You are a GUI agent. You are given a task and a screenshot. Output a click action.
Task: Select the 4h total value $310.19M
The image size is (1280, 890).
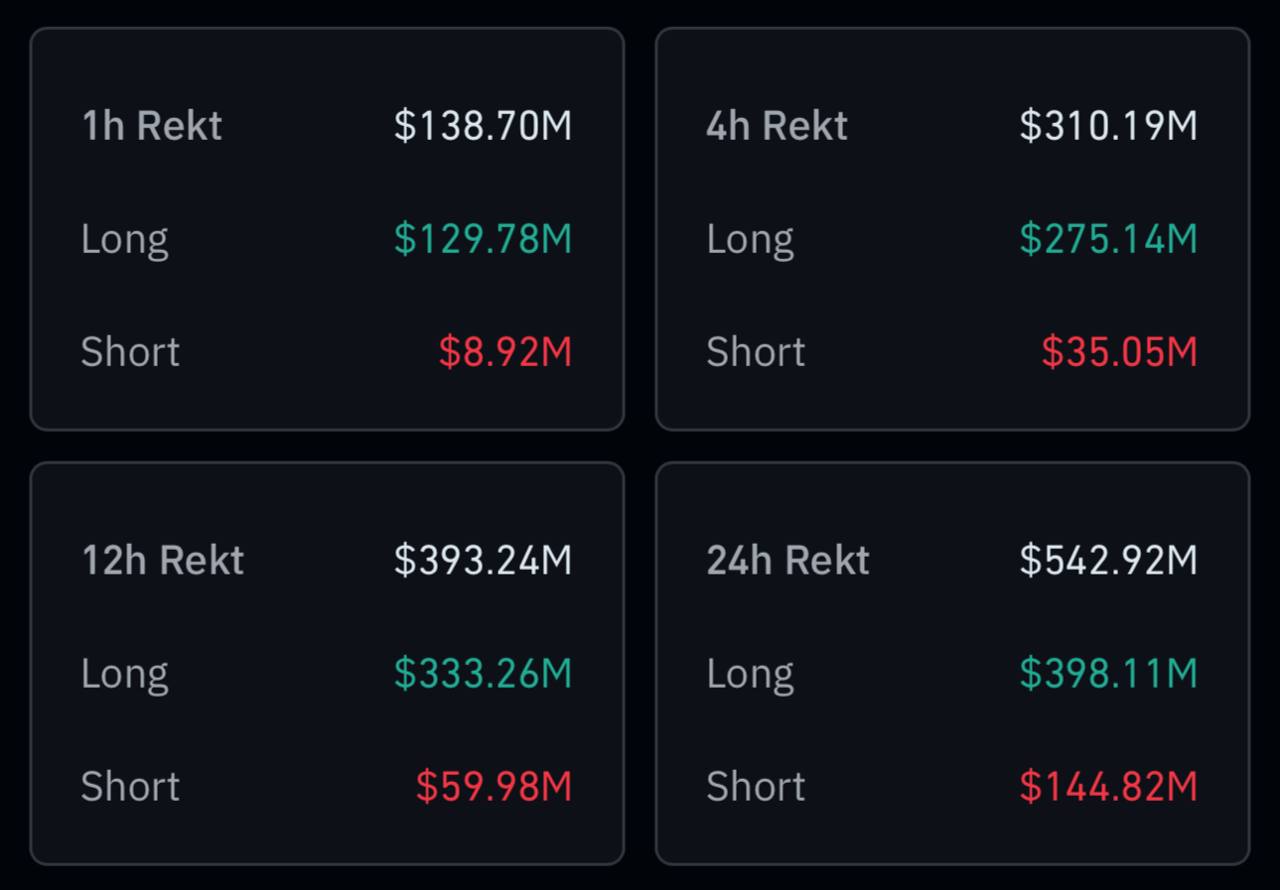pos(1108,126)
